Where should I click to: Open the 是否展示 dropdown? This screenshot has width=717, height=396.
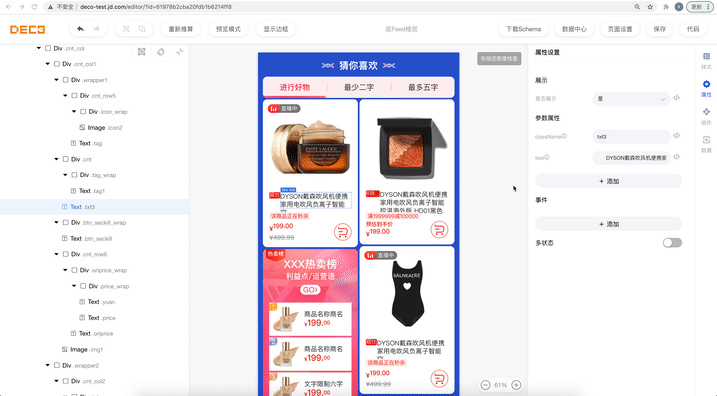click(x=631, y=98)
